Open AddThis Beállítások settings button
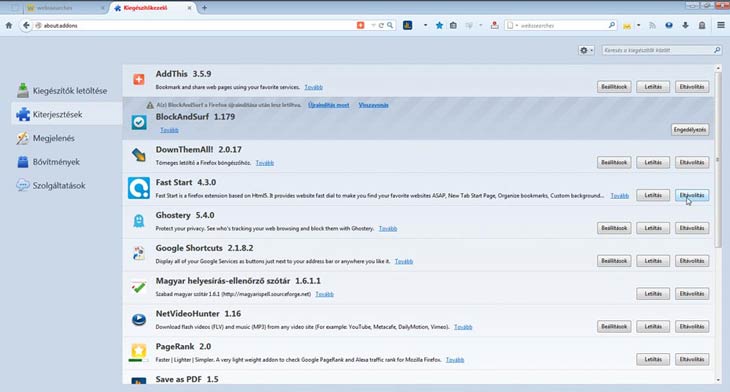The image size is (730, 392). pos(614,87)
